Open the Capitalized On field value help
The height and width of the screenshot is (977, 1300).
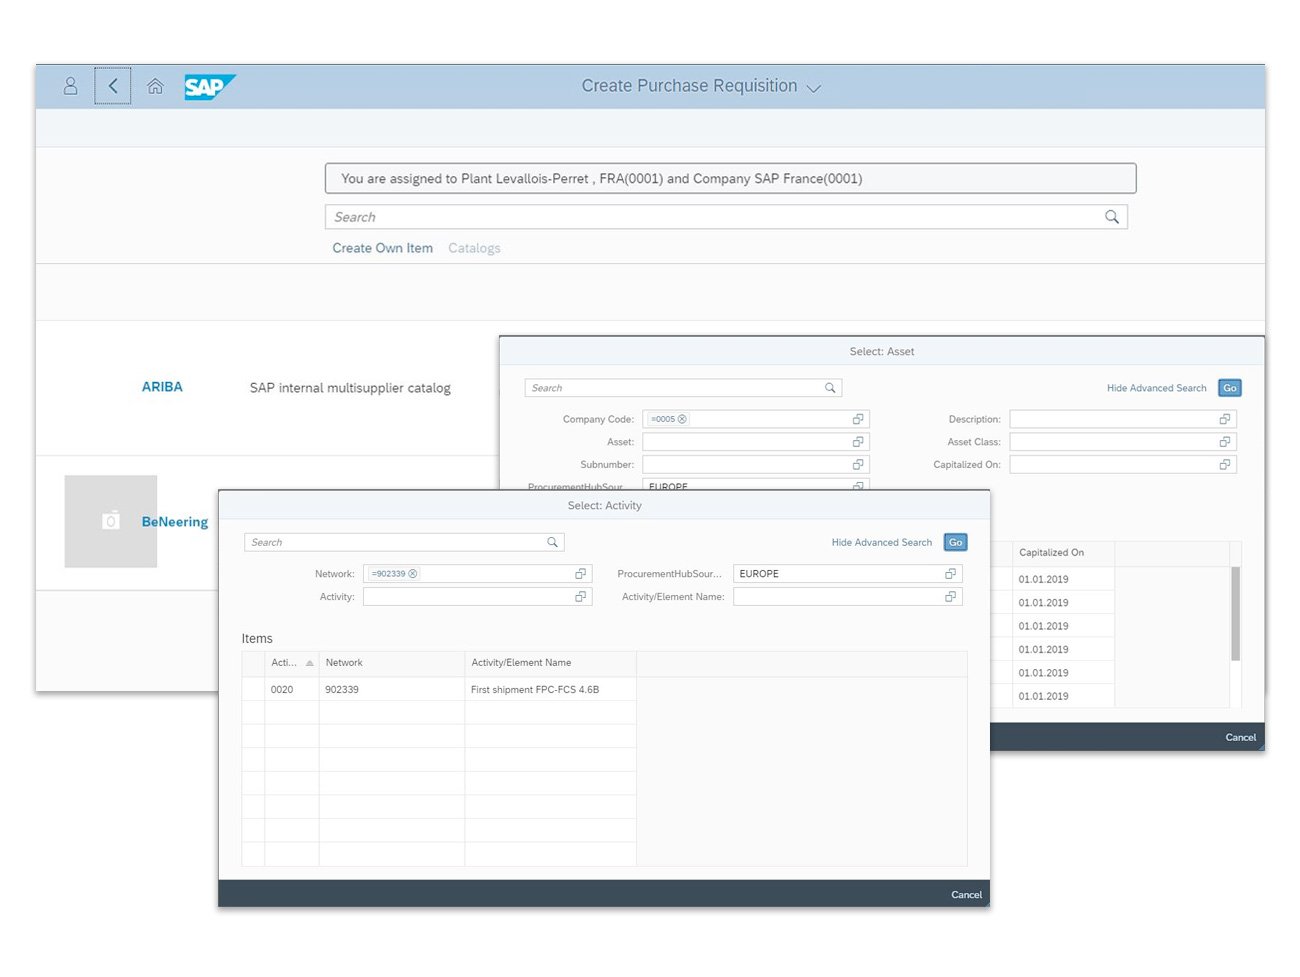1224,464
